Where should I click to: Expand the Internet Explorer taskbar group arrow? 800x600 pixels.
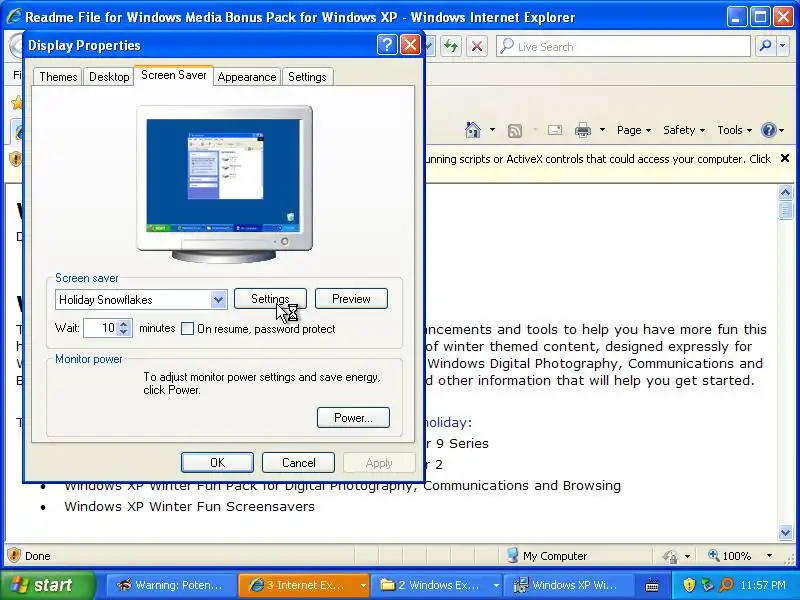[363, 585]
